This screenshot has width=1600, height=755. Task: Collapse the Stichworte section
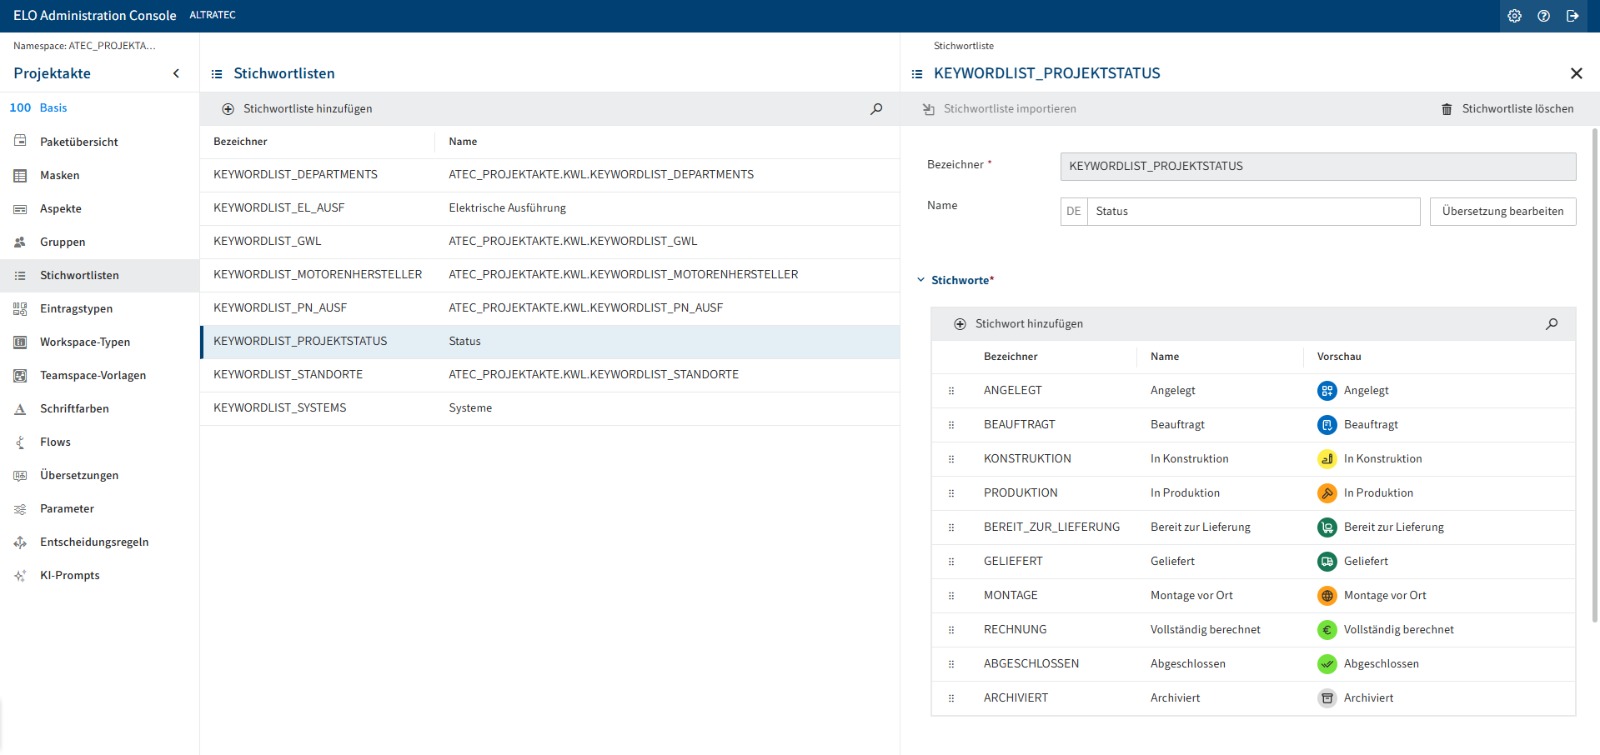[x=921, y=280]
